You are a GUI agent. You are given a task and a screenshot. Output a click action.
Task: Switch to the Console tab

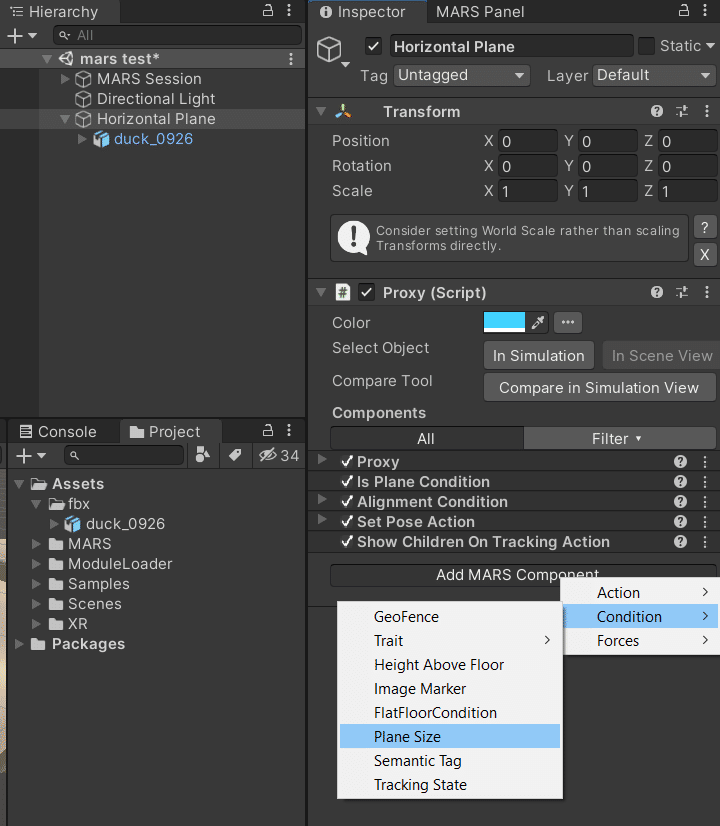point(58,431)
